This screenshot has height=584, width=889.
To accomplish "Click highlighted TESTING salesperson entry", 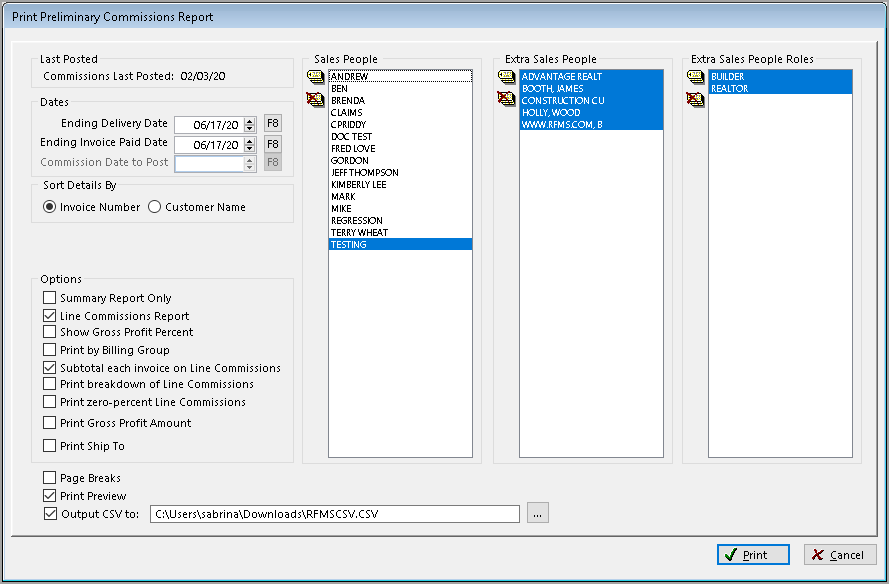I will click(400, 244).
